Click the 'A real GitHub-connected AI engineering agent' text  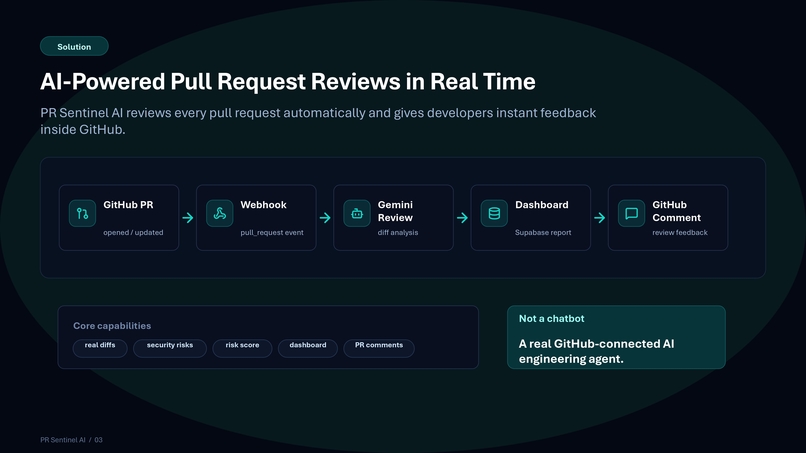tap(596, 351)
